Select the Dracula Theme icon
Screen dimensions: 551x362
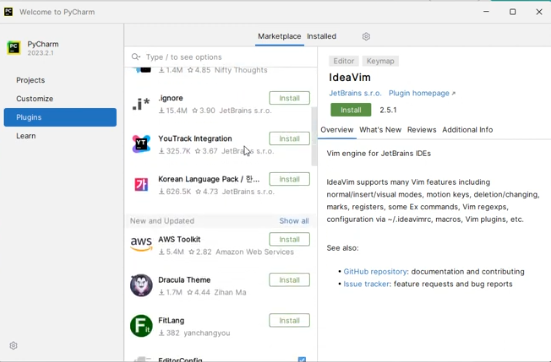pos(141,285)
